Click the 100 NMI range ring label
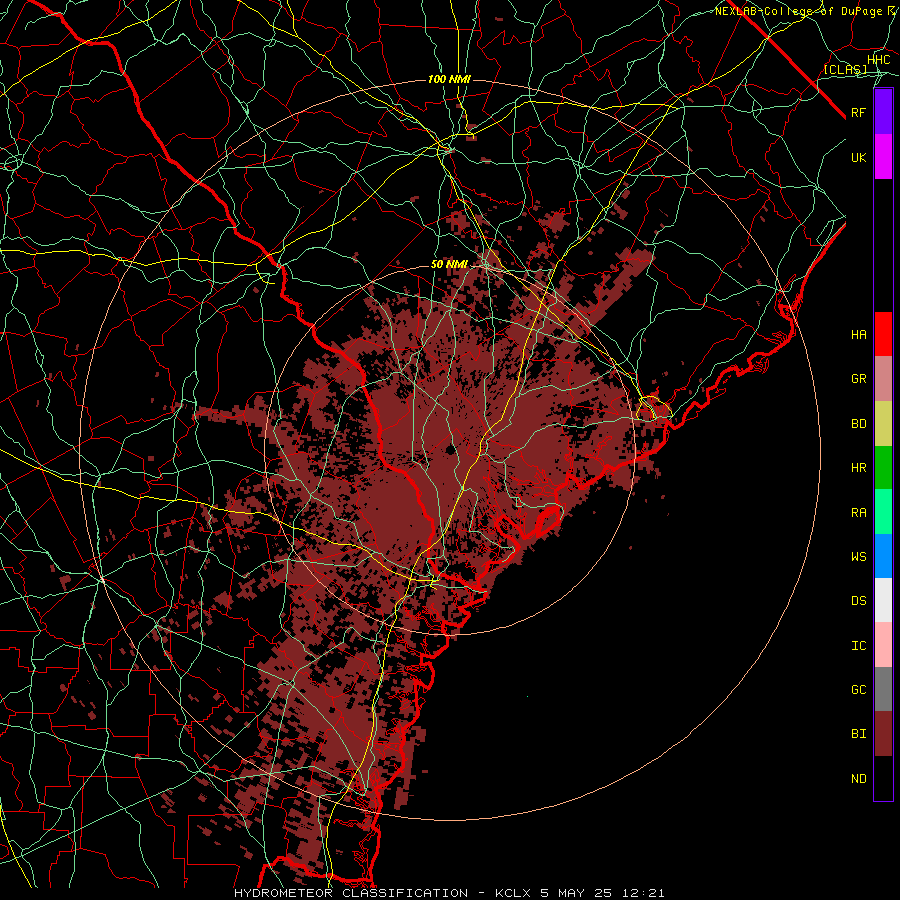This screenshot has width=900, height=900. [449, 79]
